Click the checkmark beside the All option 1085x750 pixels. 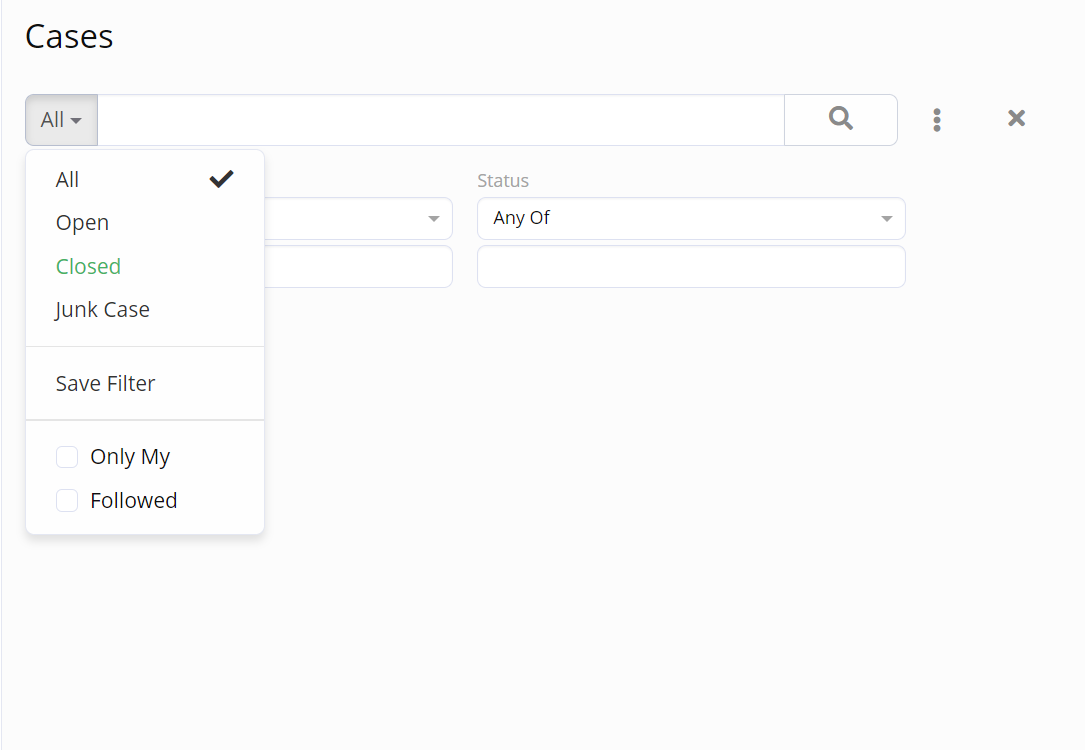click(221, 179)
